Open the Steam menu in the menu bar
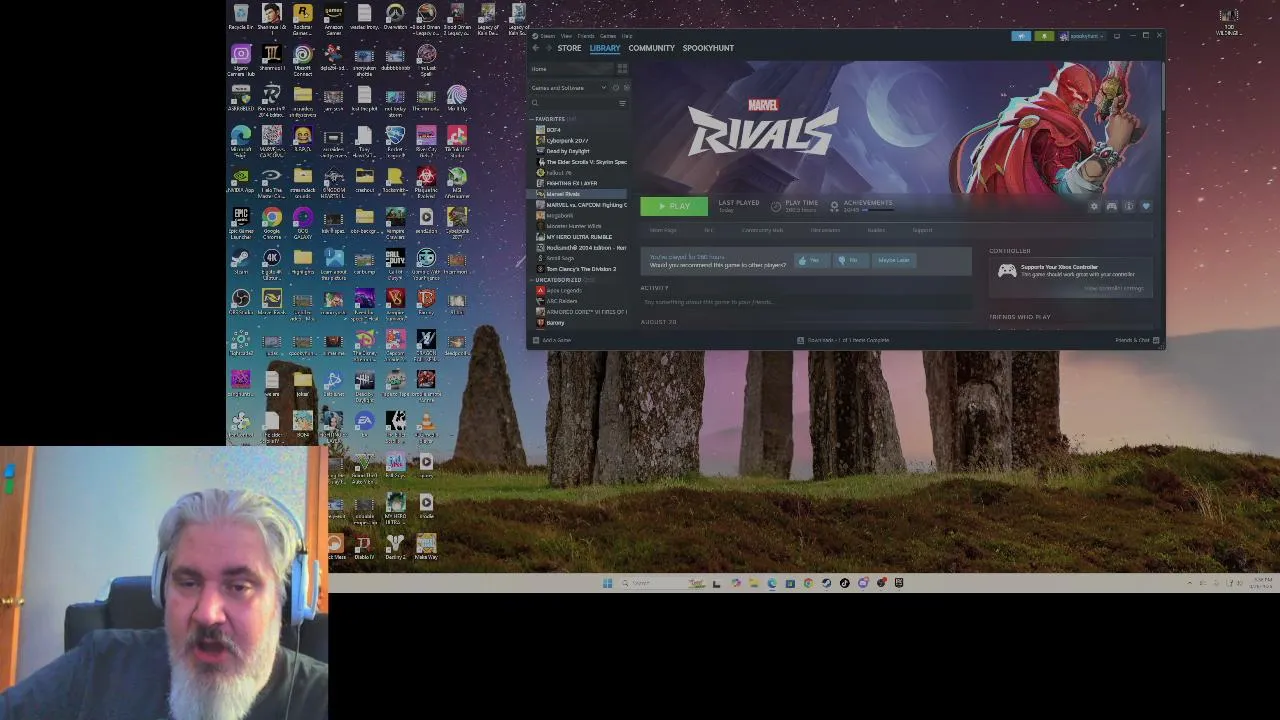Image resolution: width=1280 pixels, height=720 pixels. [x=547, y=36]
